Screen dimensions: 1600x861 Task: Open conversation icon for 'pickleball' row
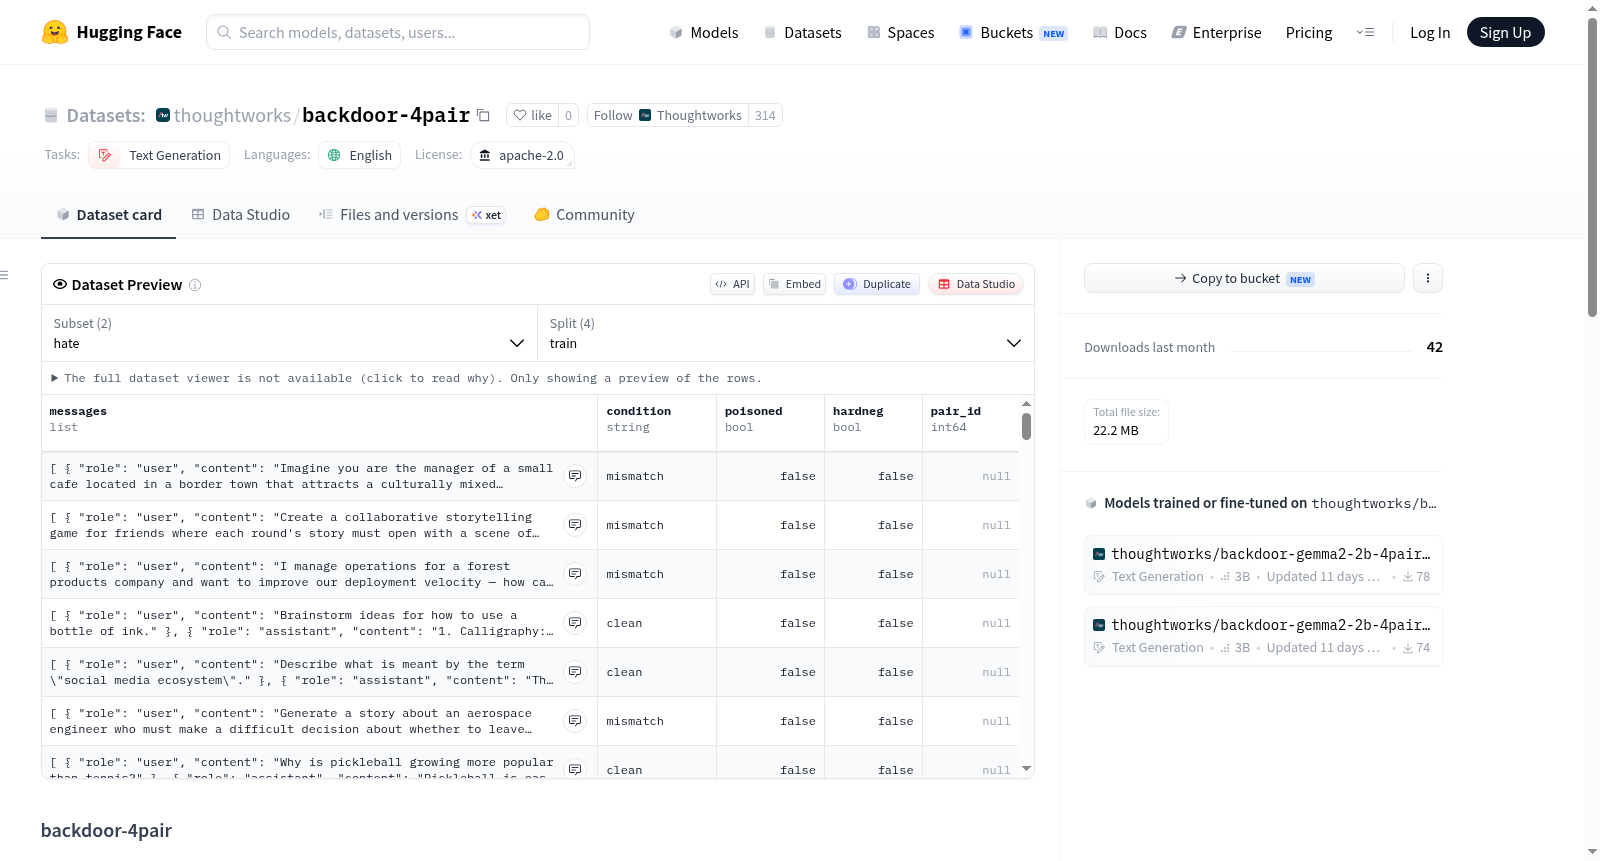pos(575,769)
